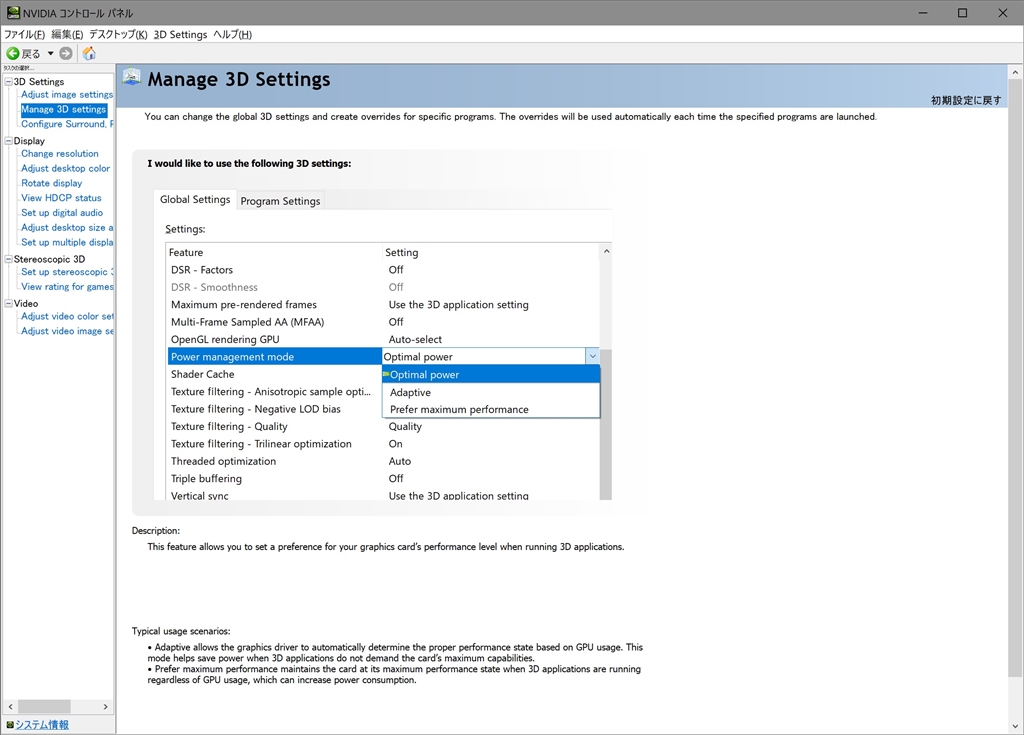Open View rating for games page

[x=67, y=287]
